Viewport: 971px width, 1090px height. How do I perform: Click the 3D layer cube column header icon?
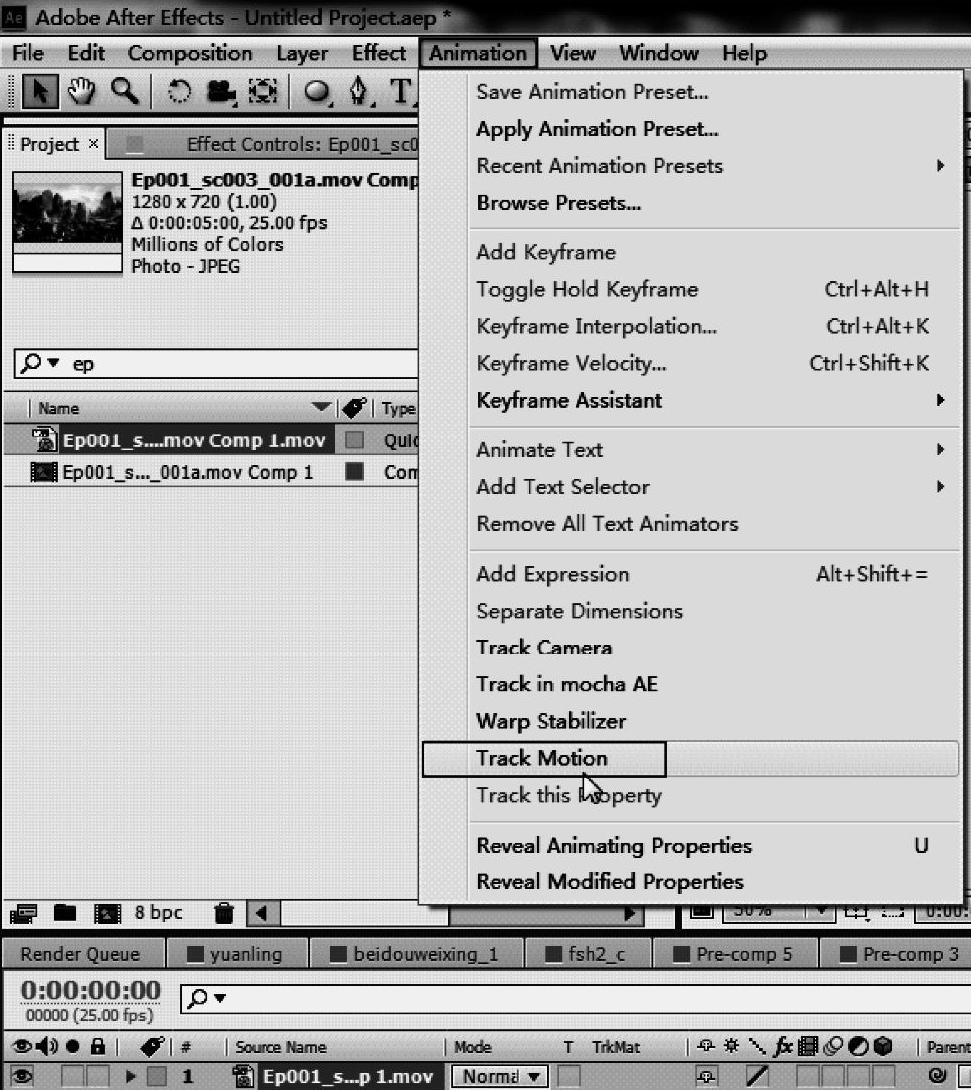(883, 1046)
